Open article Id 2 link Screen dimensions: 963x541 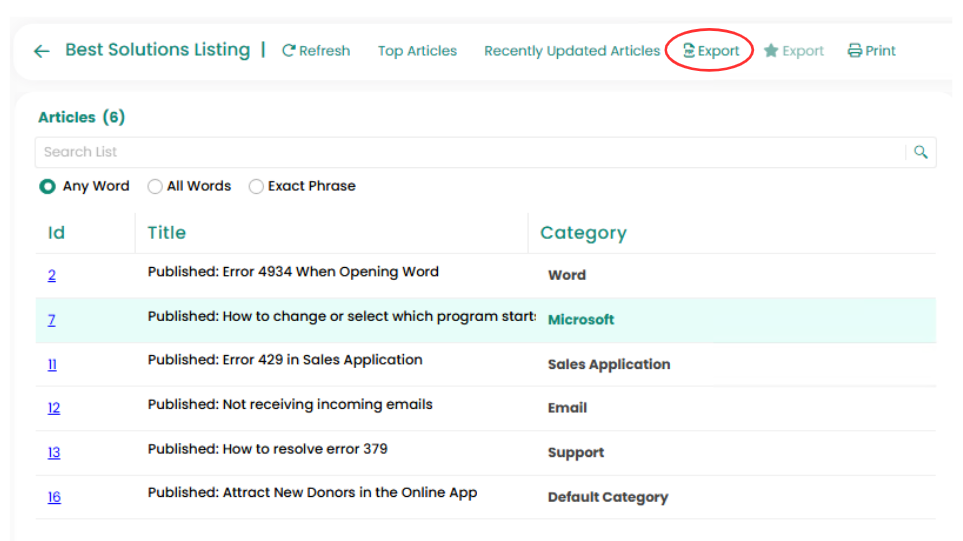point(52,276)
